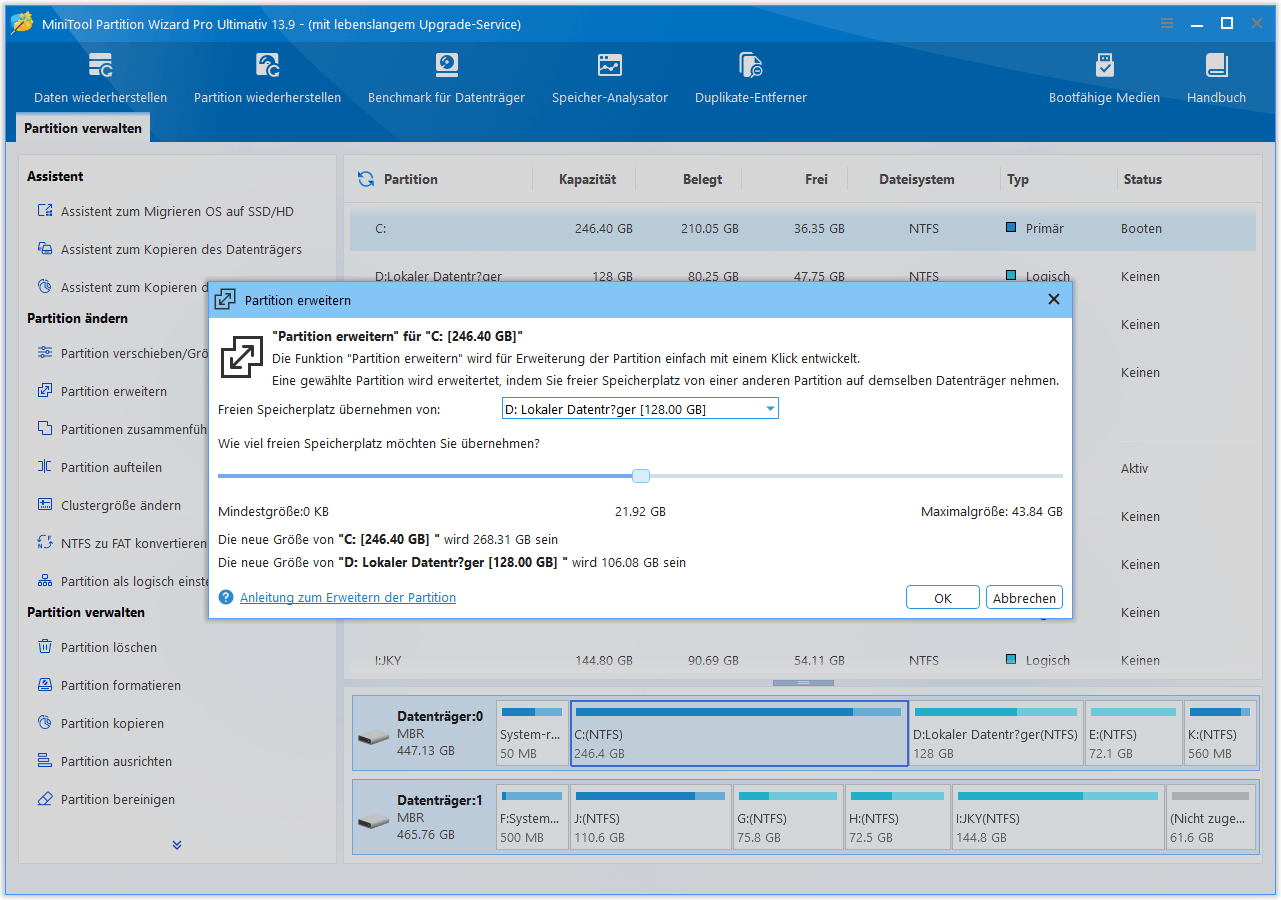
Task: Open the Handbuch manual
Action: (1216, 78)
